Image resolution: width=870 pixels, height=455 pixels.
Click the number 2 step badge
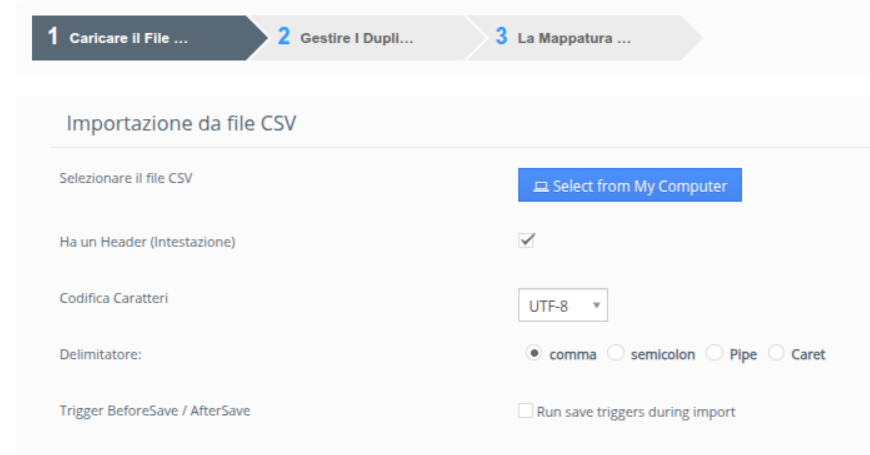pos(284,37)
